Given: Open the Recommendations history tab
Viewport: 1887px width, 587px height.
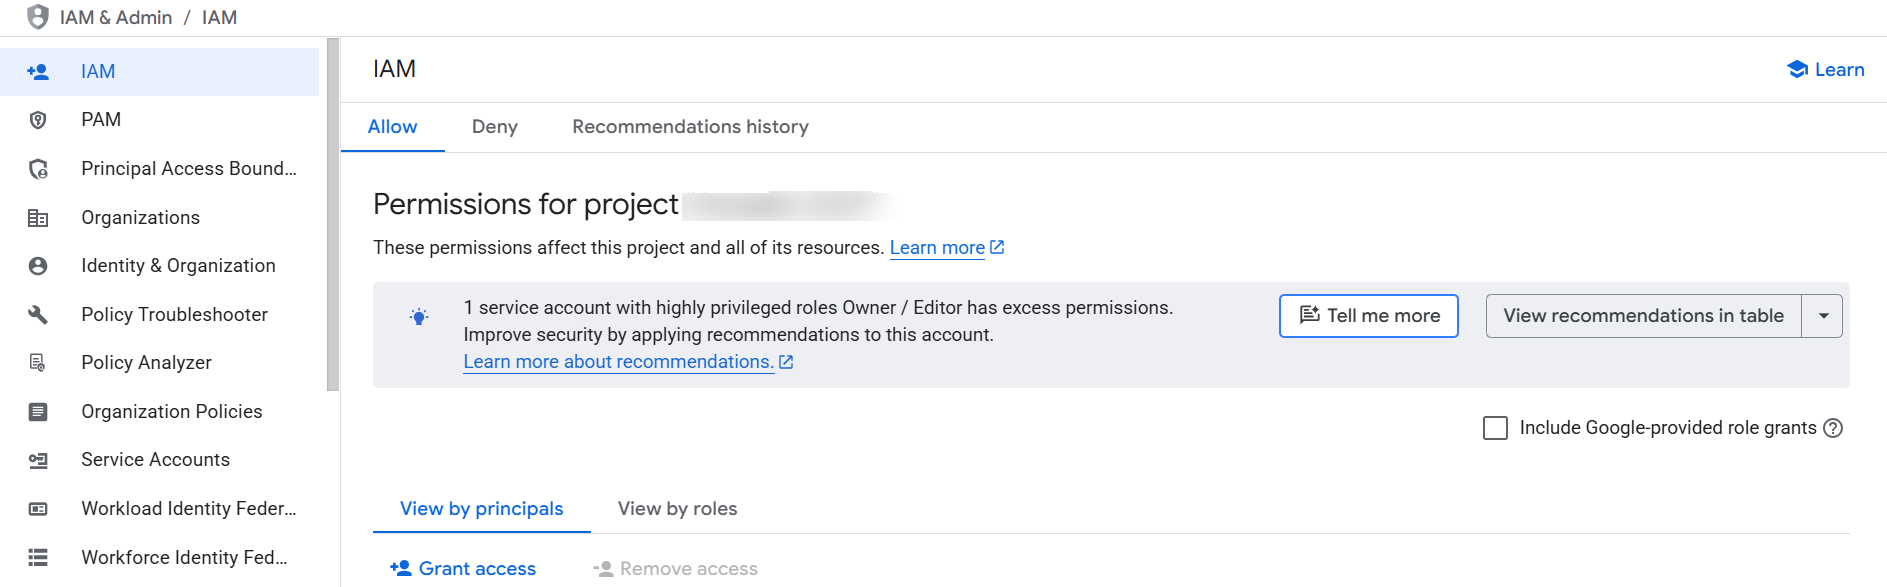Looking at the screenshot, I should 690,127.
